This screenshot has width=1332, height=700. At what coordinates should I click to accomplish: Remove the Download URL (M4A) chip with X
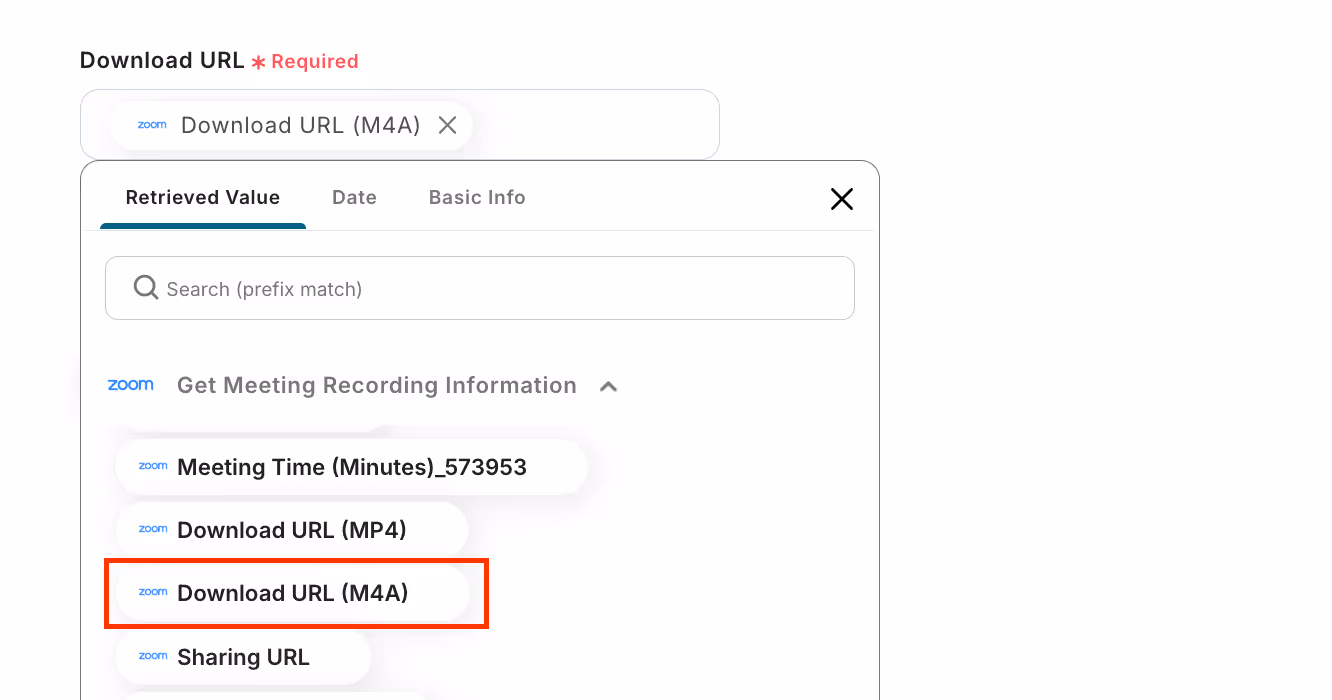pyautogui.click(x=447, y=125)
